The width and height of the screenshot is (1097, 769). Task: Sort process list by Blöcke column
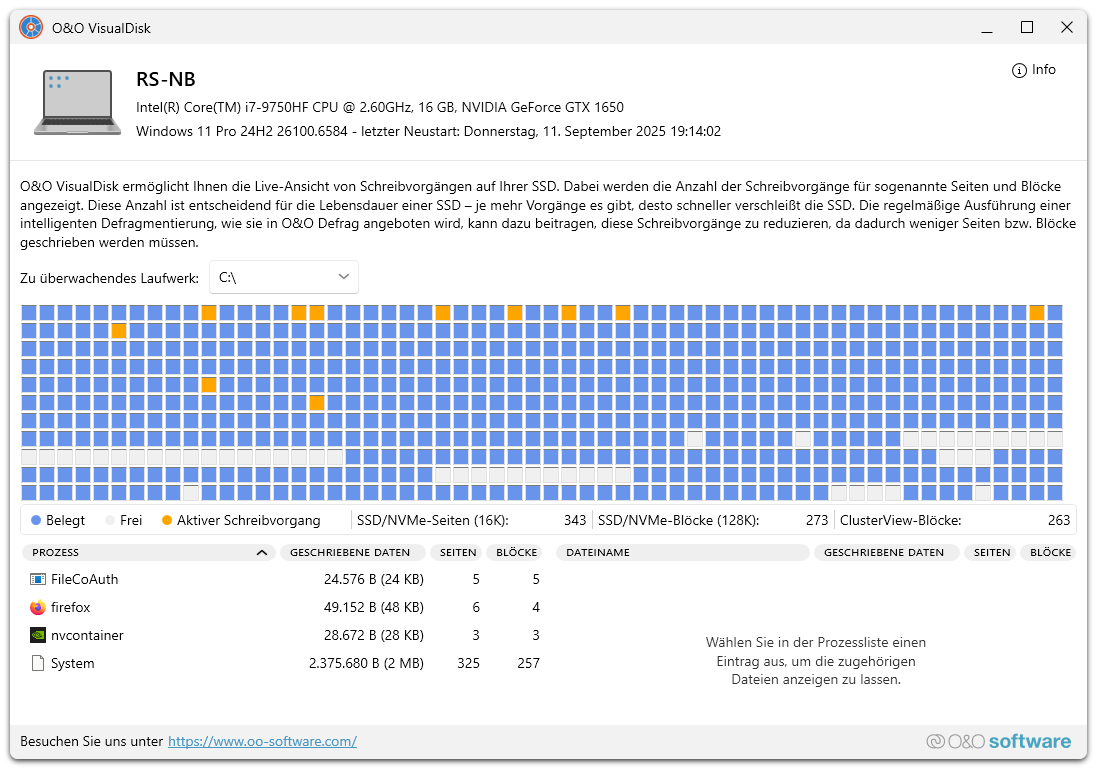(x=516, y=552)
